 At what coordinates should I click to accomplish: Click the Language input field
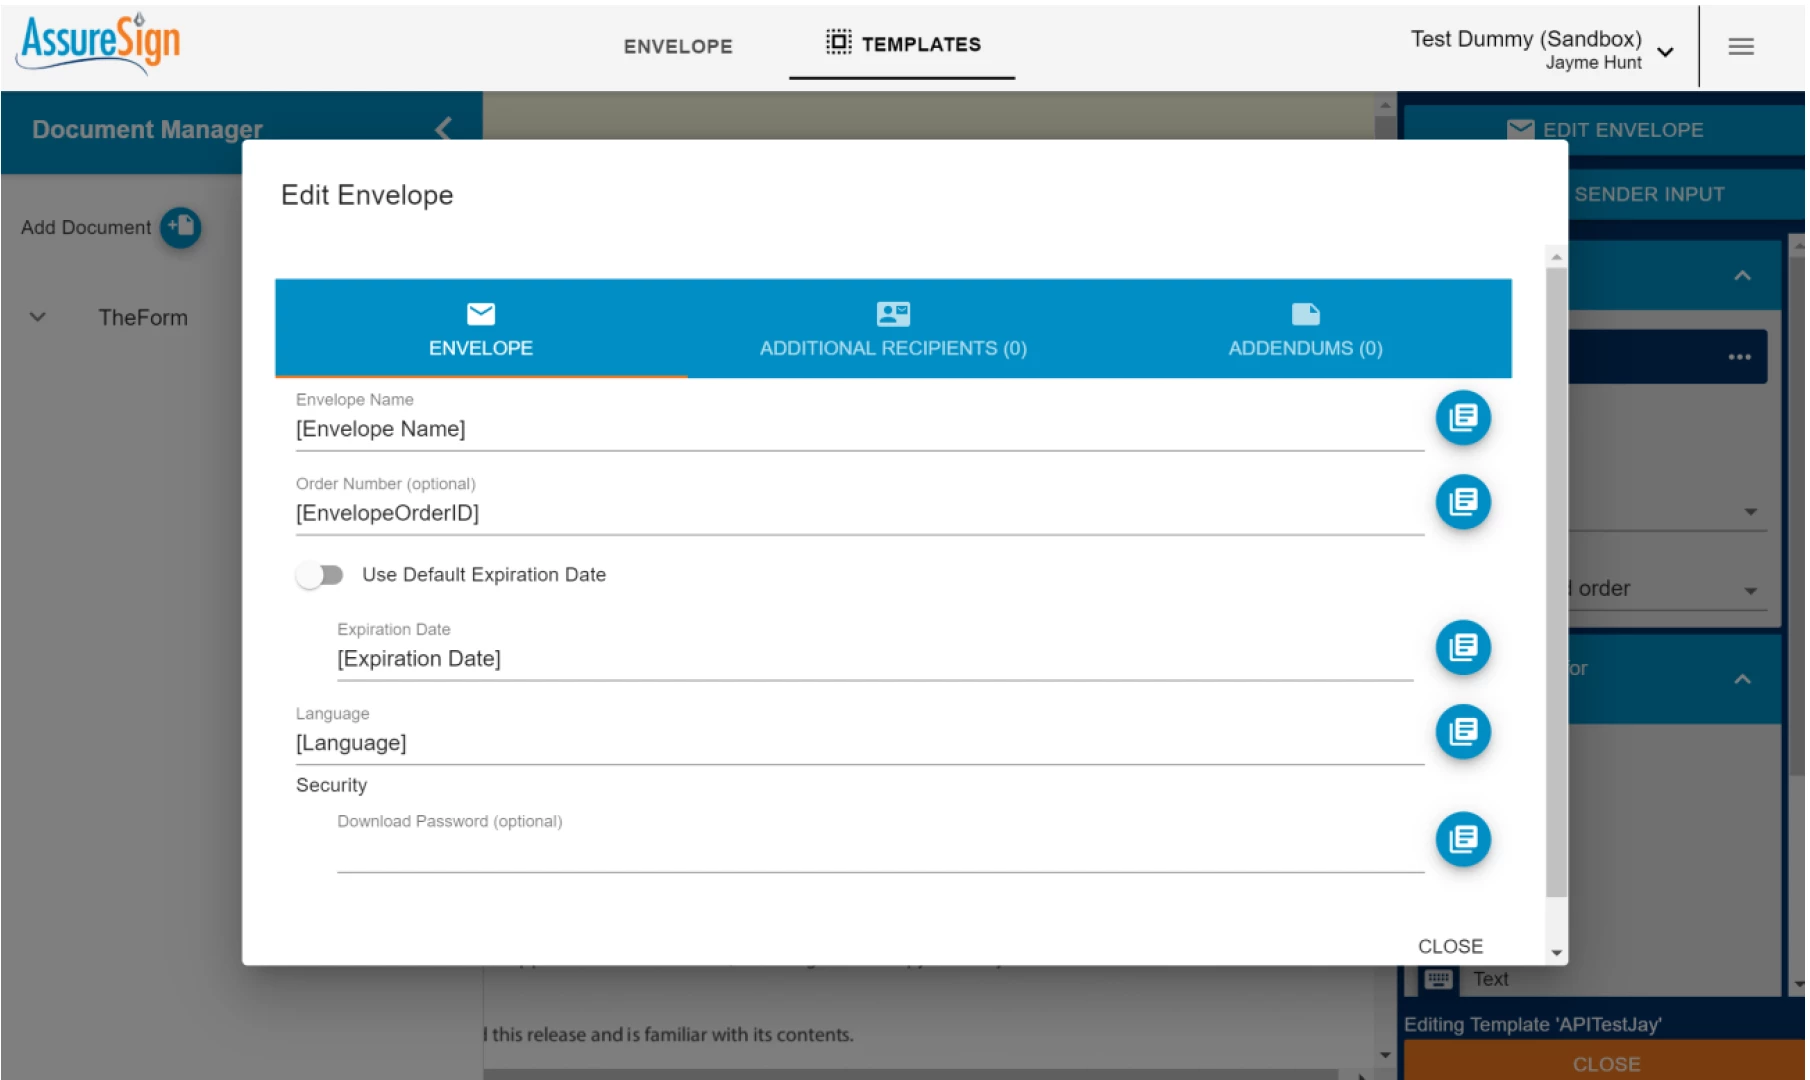pyautogui.click(x=859, y=743)
